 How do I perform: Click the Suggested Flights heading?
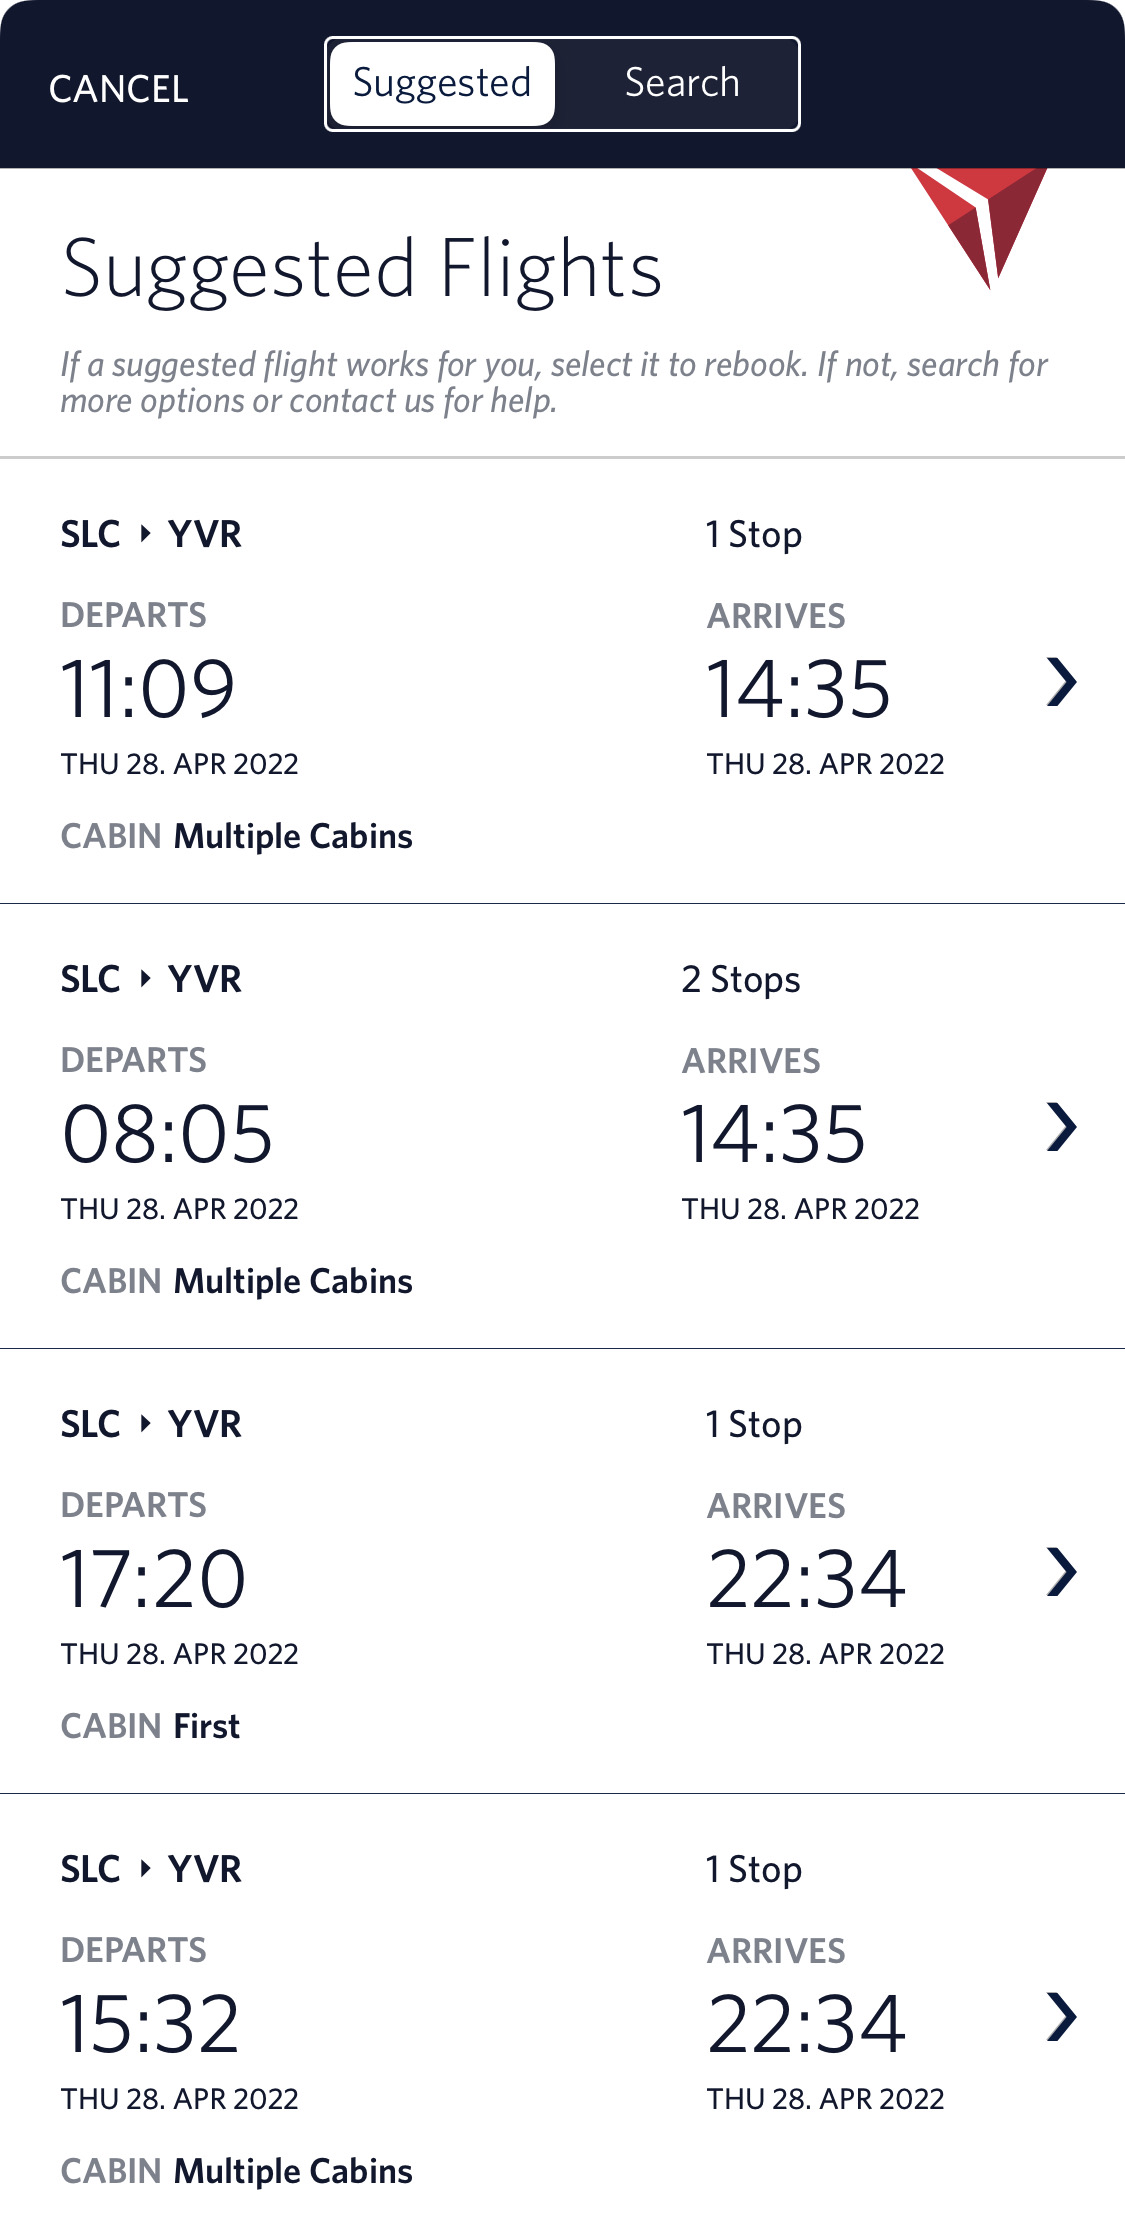click(362, 270)
